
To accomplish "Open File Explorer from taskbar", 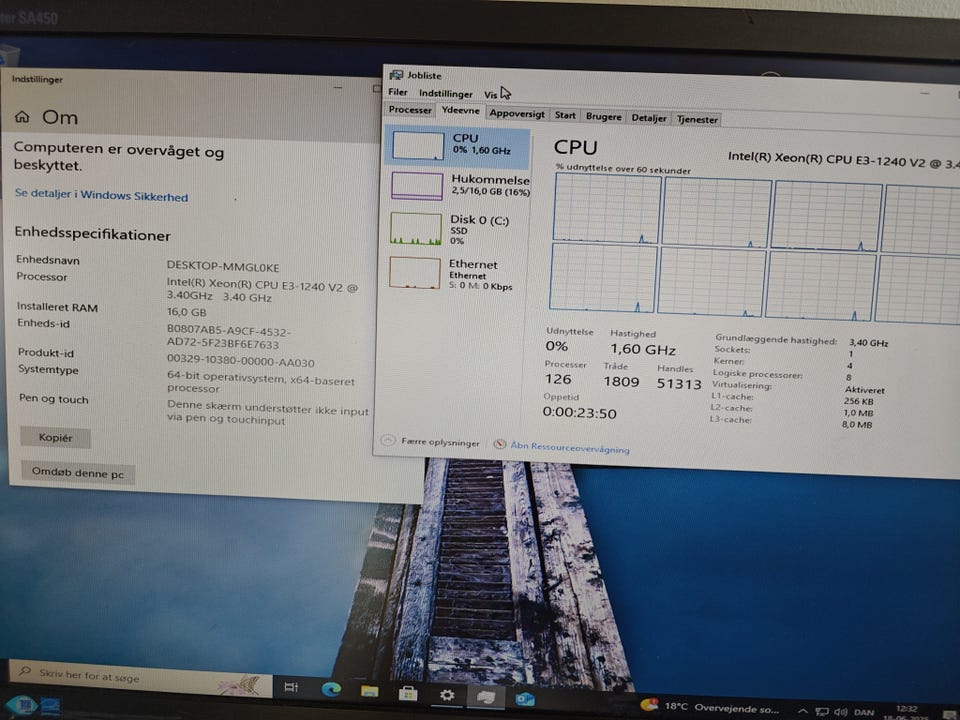I will 369,691.
